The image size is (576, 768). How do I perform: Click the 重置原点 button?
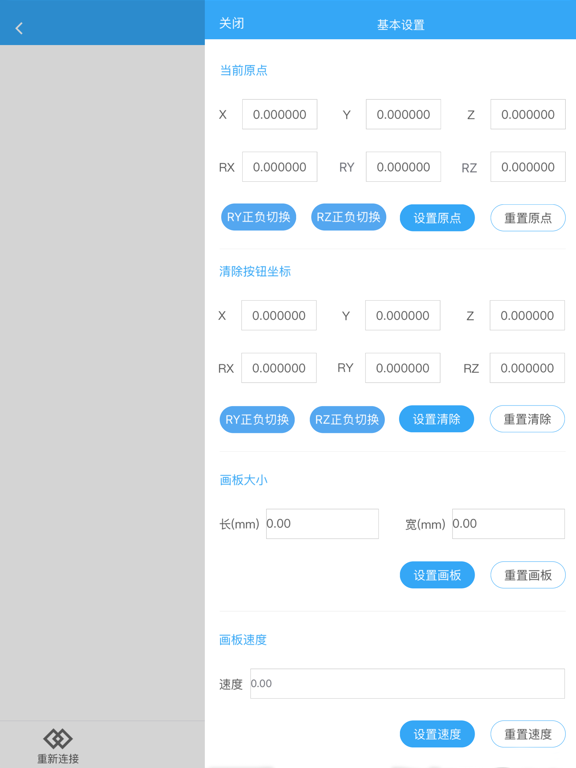pos(528,218)
